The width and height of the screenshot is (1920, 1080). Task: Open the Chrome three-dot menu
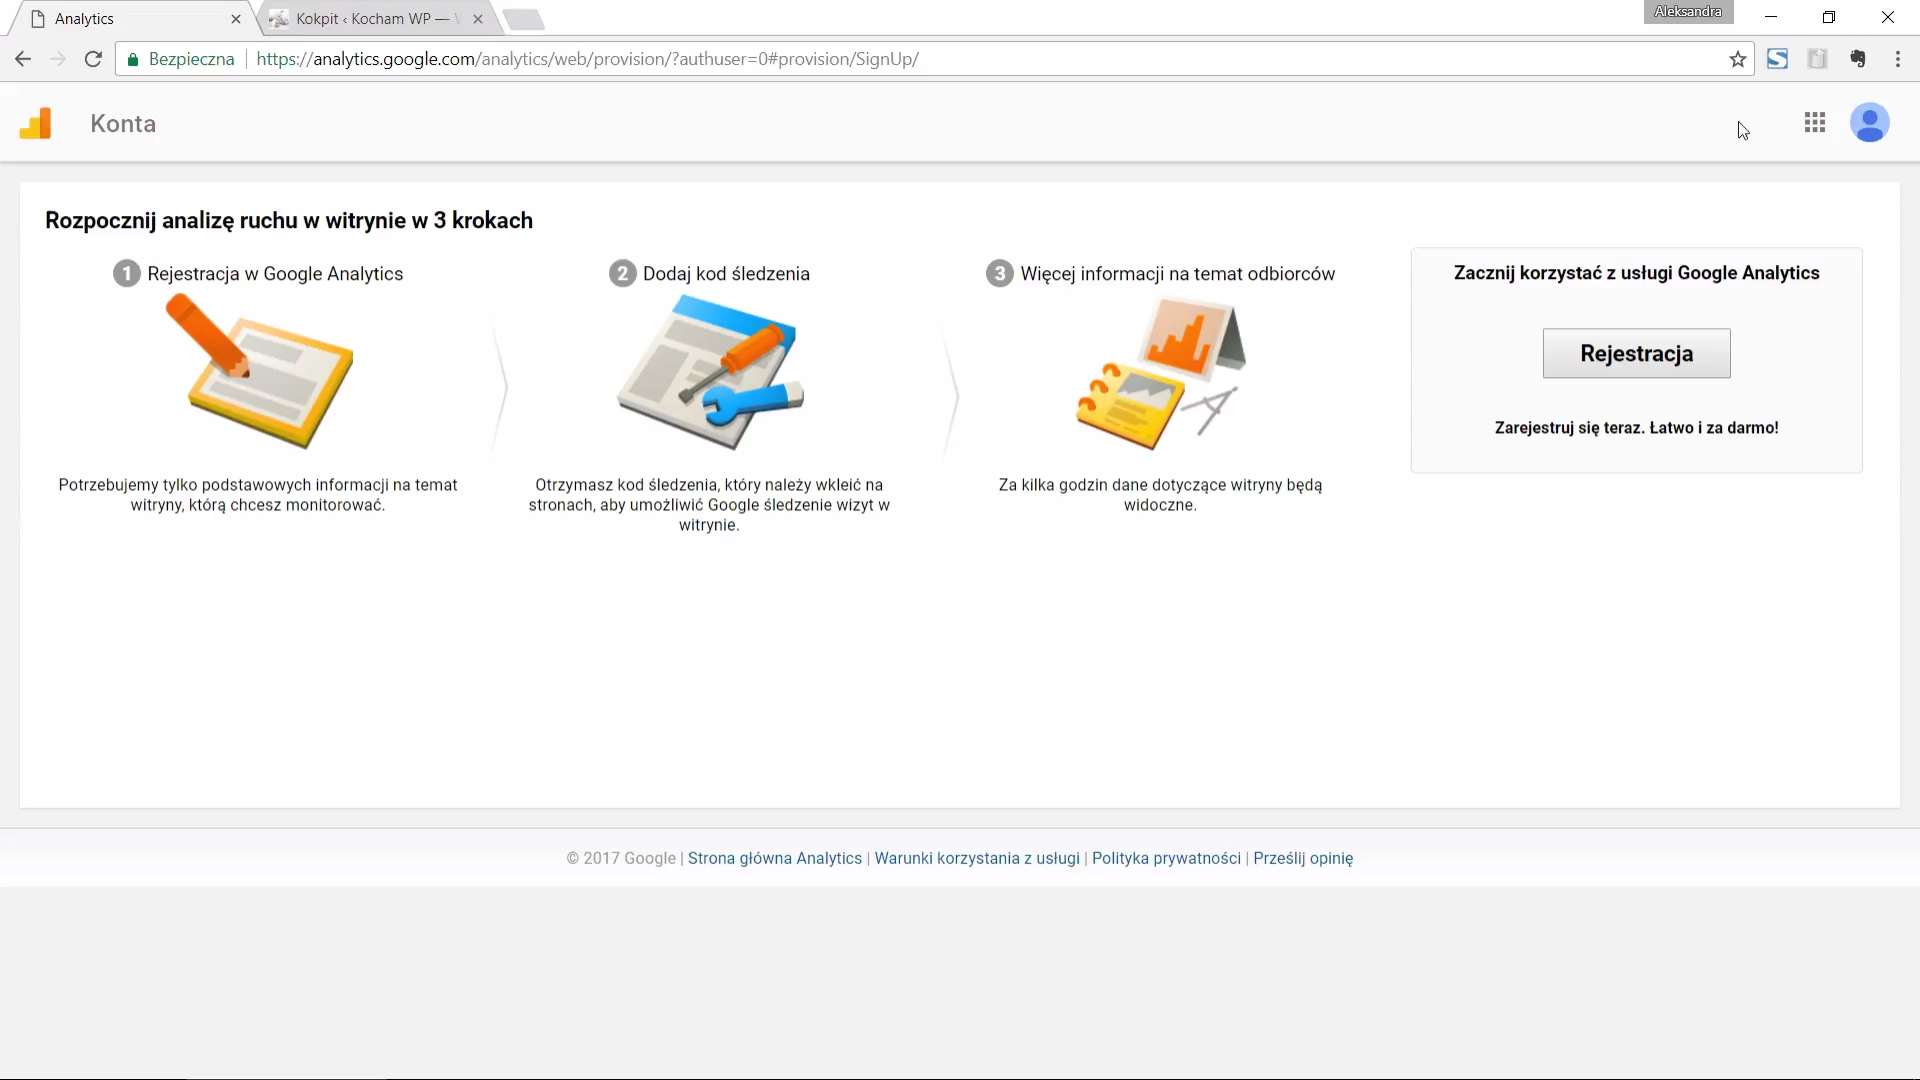(1898, 59)
